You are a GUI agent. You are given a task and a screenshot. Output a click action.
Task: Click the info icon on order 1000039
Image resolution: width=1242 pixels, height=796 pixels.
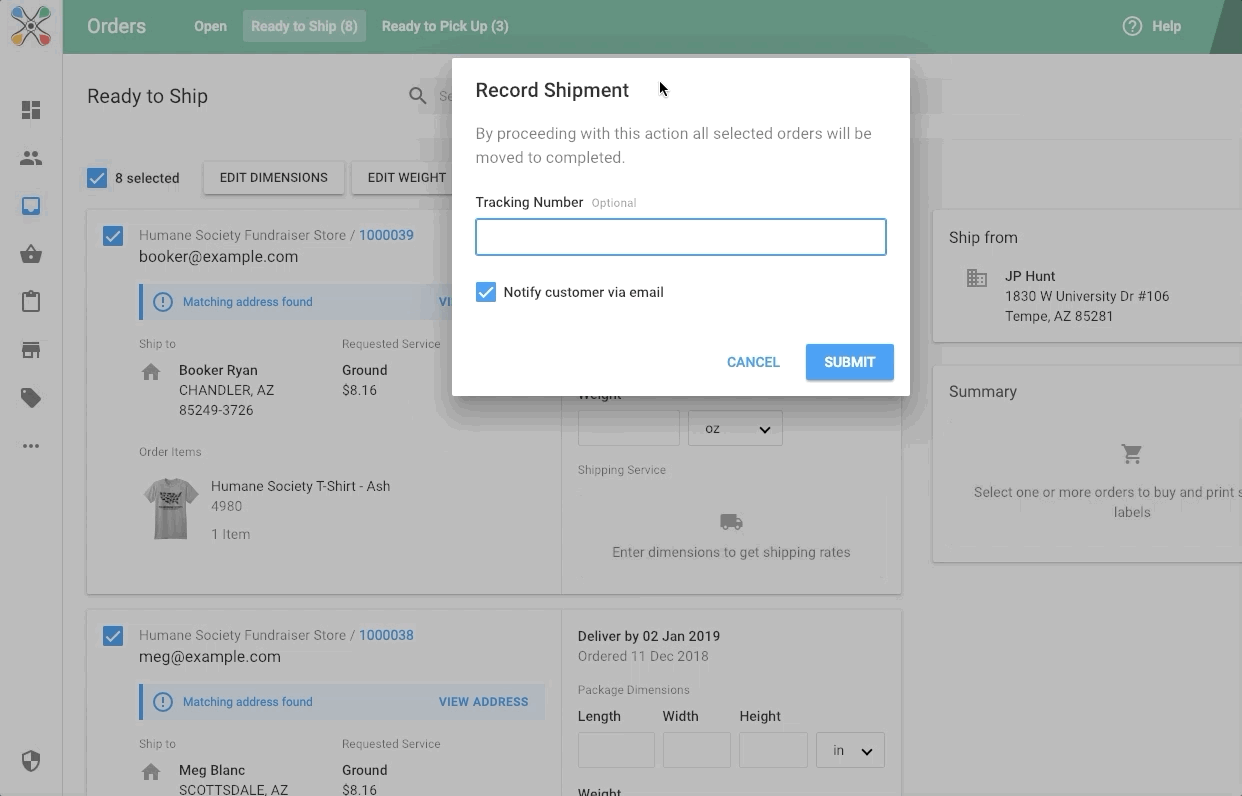tap(162, 302)
